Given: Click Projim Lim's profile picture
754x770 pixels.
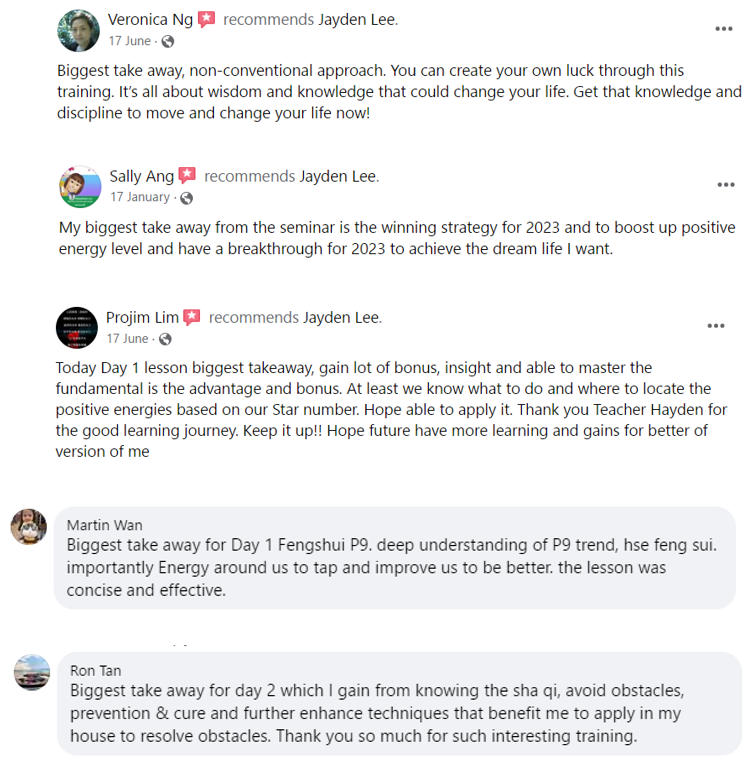Looking at the screenshot, I should (76, 328).
